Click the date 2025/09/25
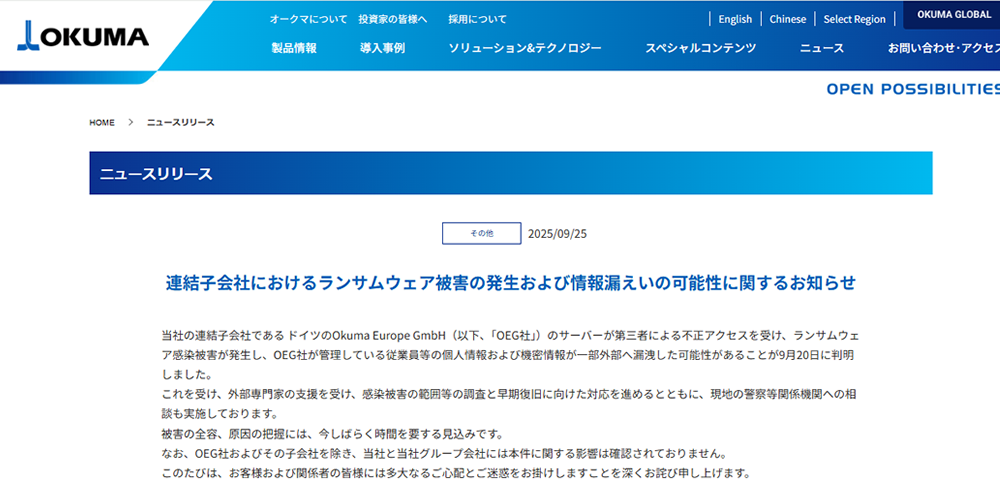The height and width of the screenshot is (485, 1000). pyautogui.click(x=557, y=234)
